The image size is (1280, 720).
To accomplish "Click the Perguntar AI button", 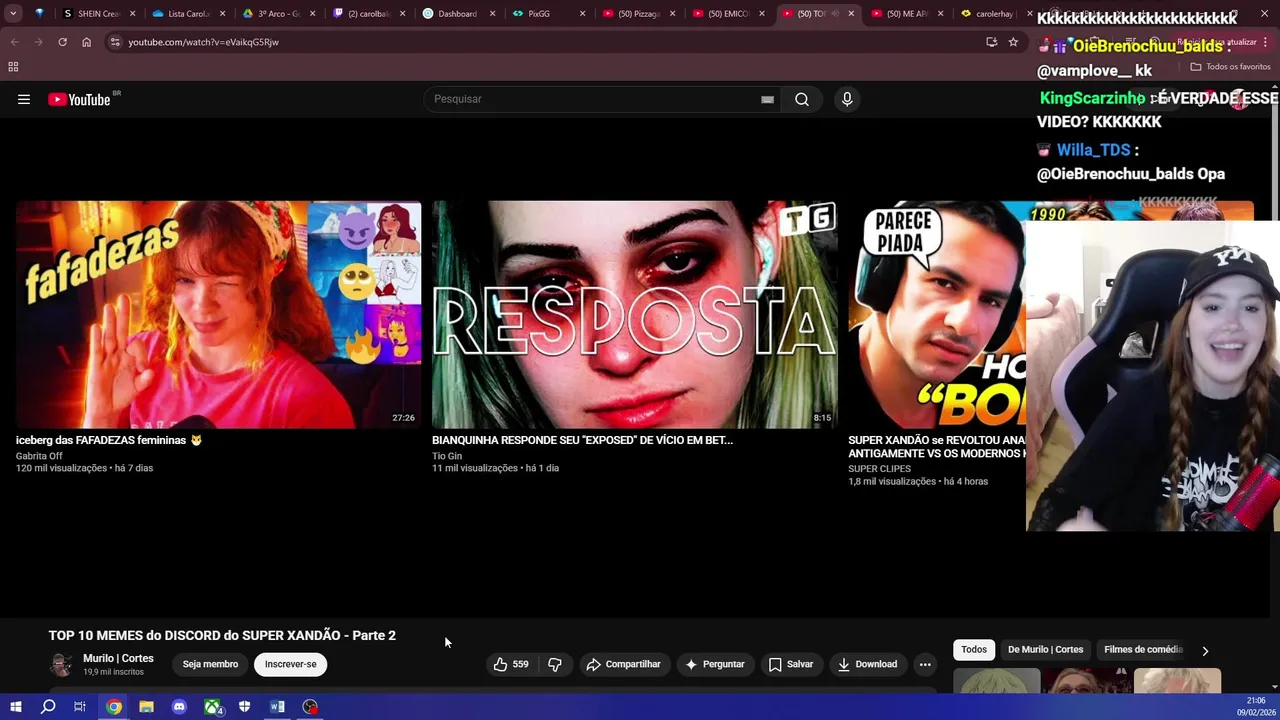I will (x=714, y=664).
